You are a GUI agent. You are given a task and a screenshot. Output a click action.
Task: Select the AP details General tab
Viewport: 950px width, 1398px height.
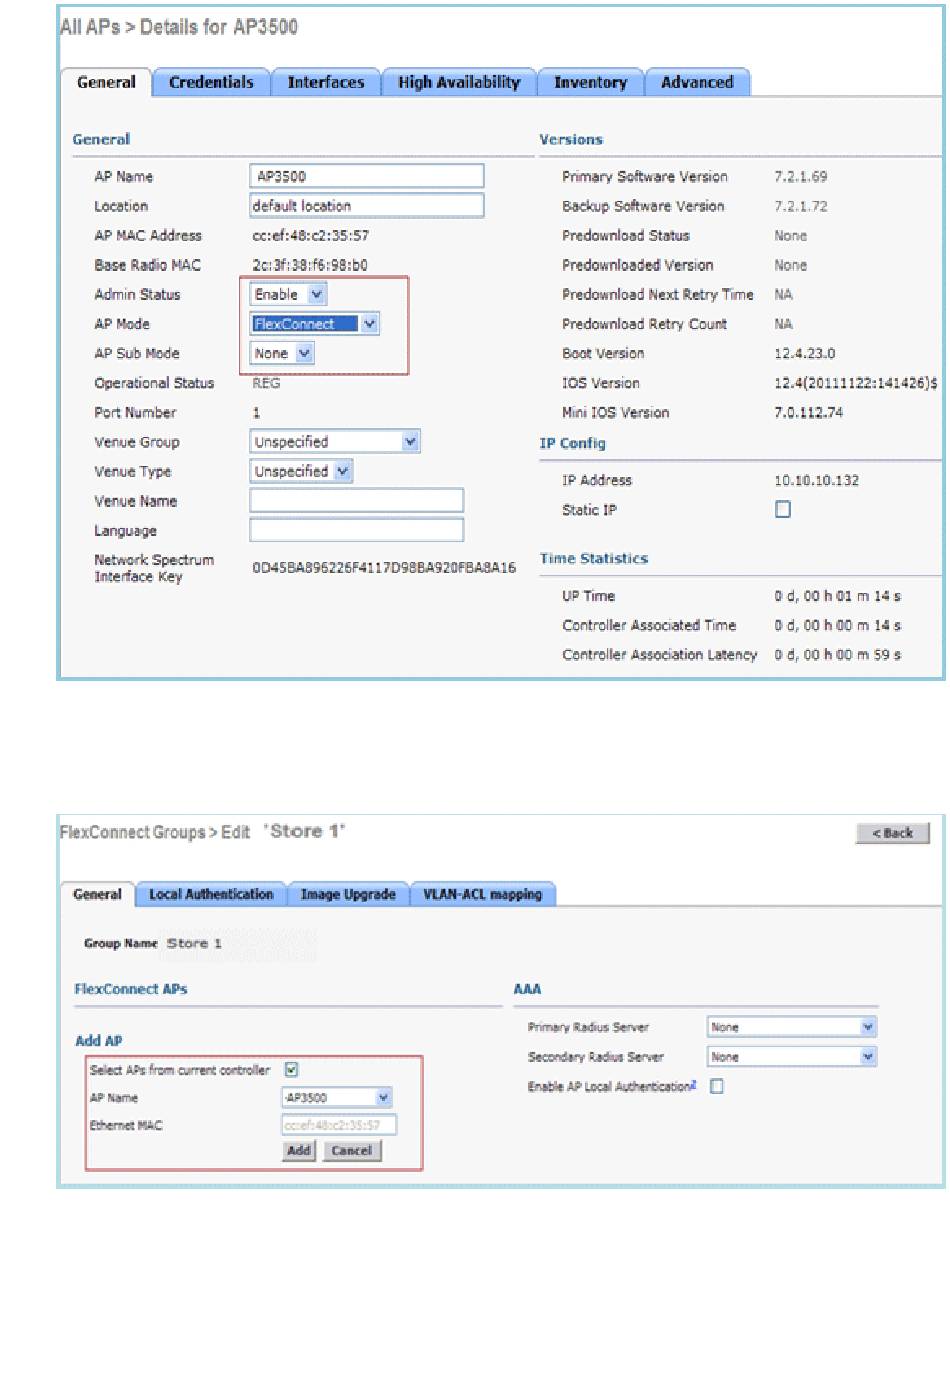click(106, 83)
